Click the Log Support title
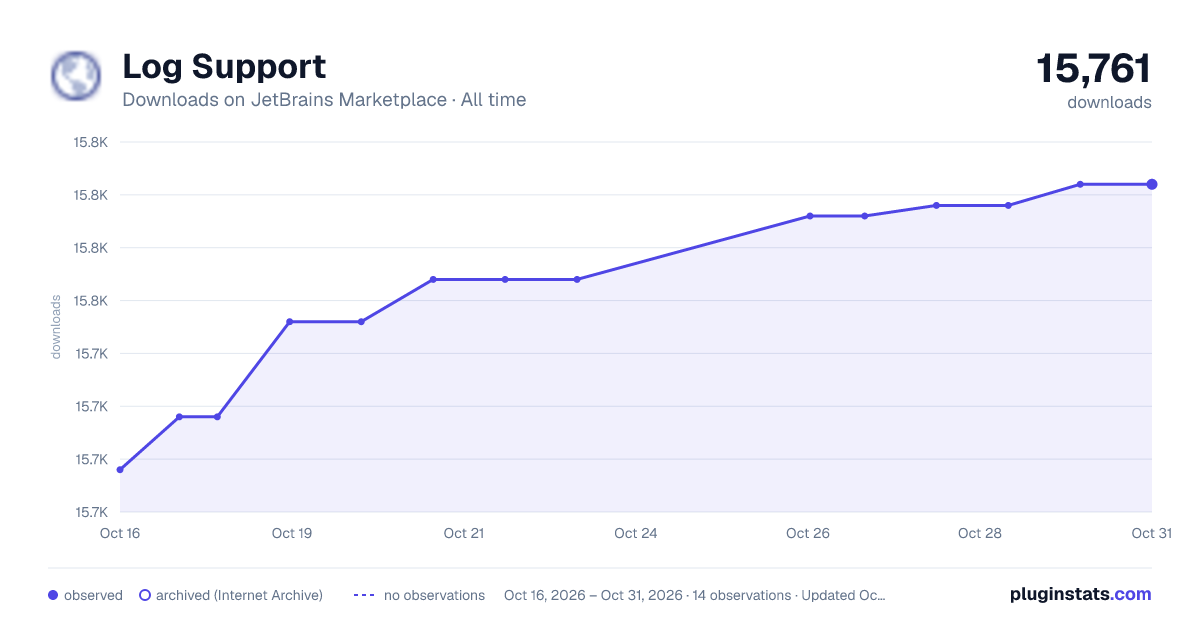 coord(224,67)
